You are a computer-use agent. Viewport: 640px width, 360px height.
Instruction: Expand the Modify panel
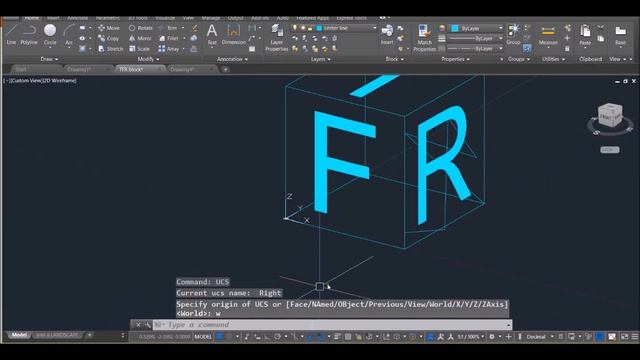[x=148, y=59]
